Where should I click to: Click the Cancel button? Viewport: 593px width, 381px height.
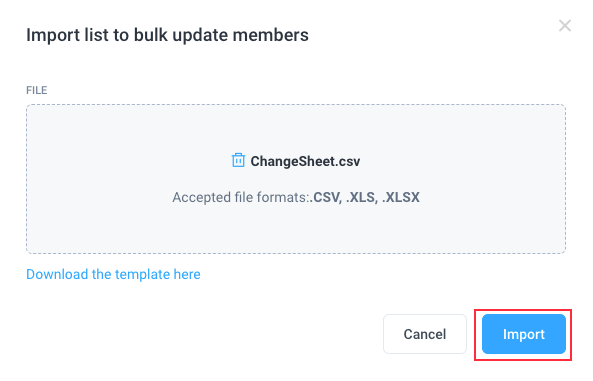pyautogui.click(x=425, y=334)
